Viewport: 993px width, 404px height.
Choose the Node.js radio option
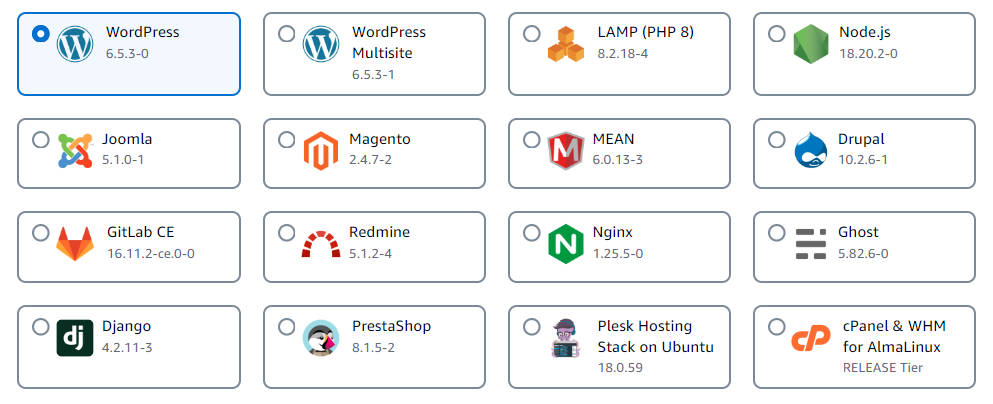pos(776,34)
